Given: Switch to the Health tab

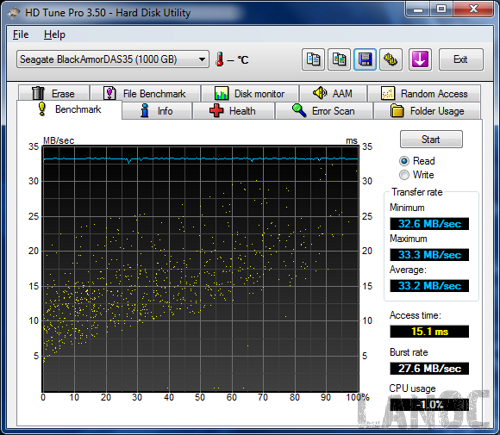Looking at the screenshot, I should click(x=234, y=111).
